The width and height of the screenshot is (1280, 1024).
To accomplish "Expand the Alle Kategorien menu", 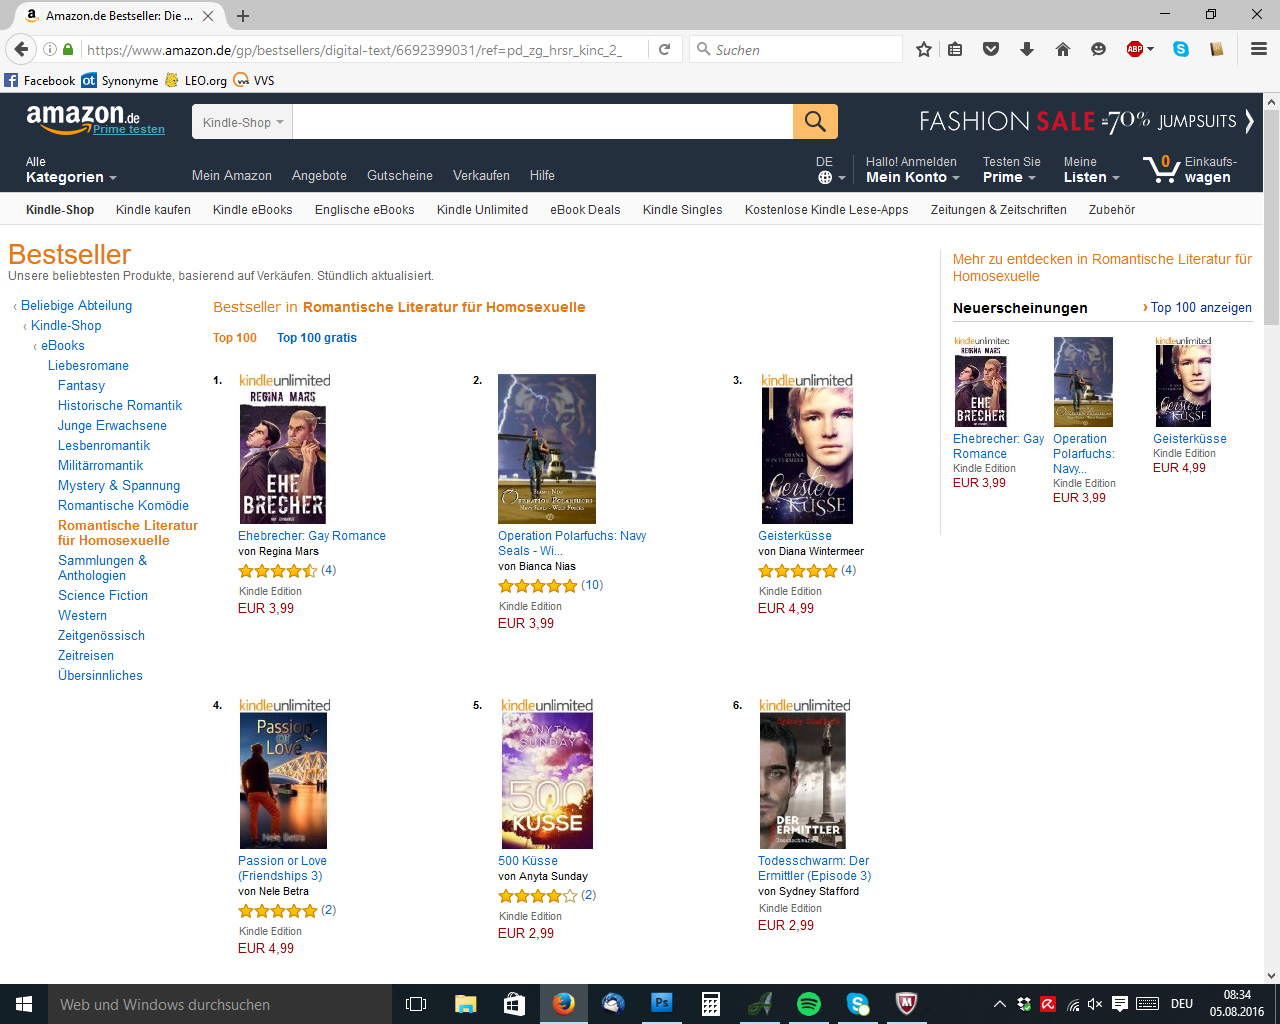I will pyautogui.click(x=71, y=170).
